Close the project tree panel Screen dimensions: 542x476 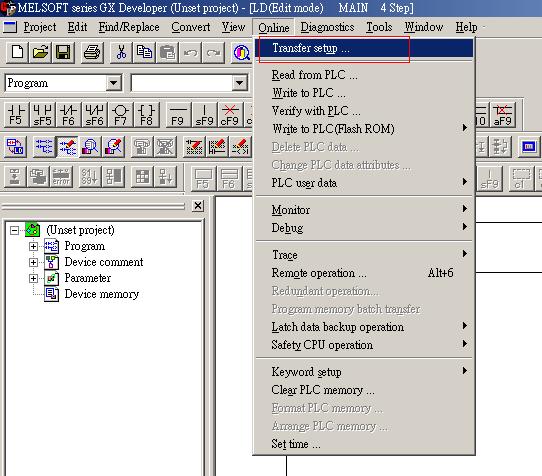coord(198,206)
